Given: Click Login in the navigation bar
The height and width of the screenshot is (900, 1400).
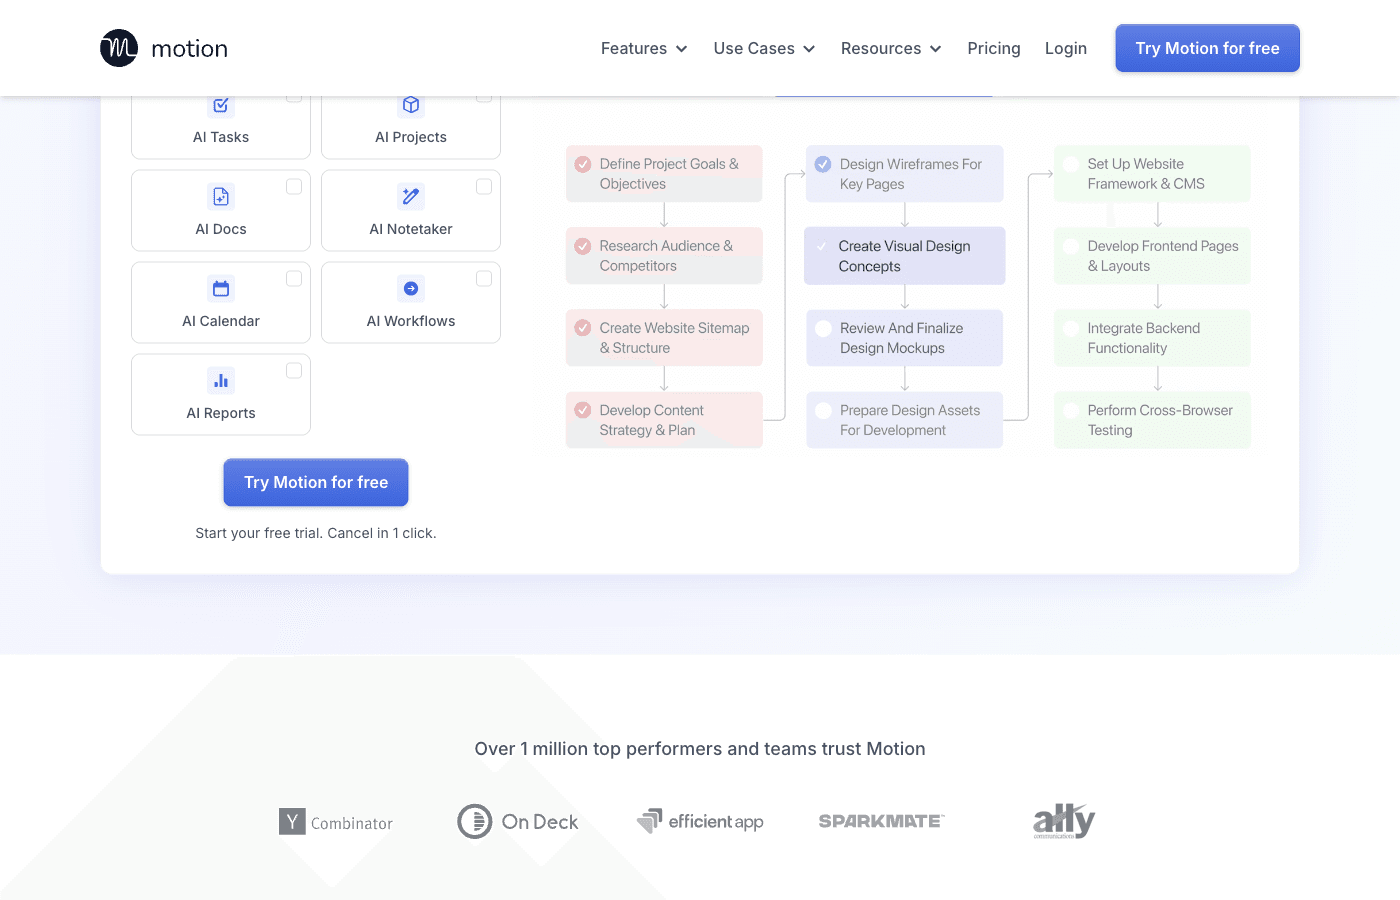Looking at the screenshot, I should (1065, 48).
